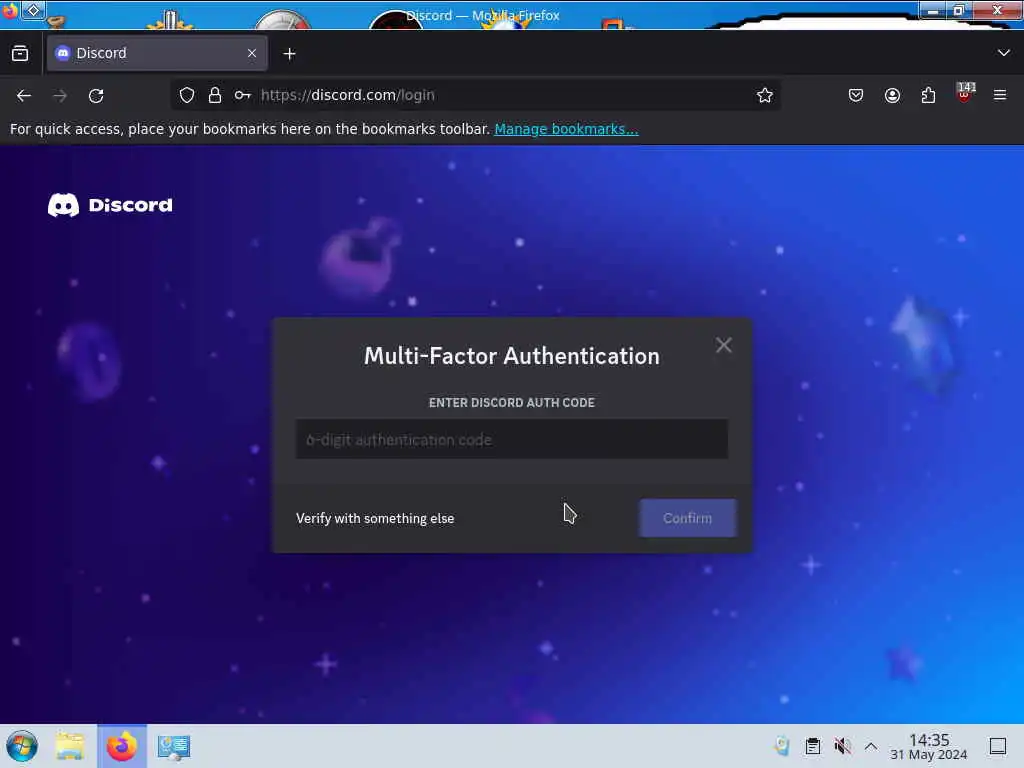Viewport: 1024px width, 768px height.
Task: Open the Start menu orb
Action: 22,746
